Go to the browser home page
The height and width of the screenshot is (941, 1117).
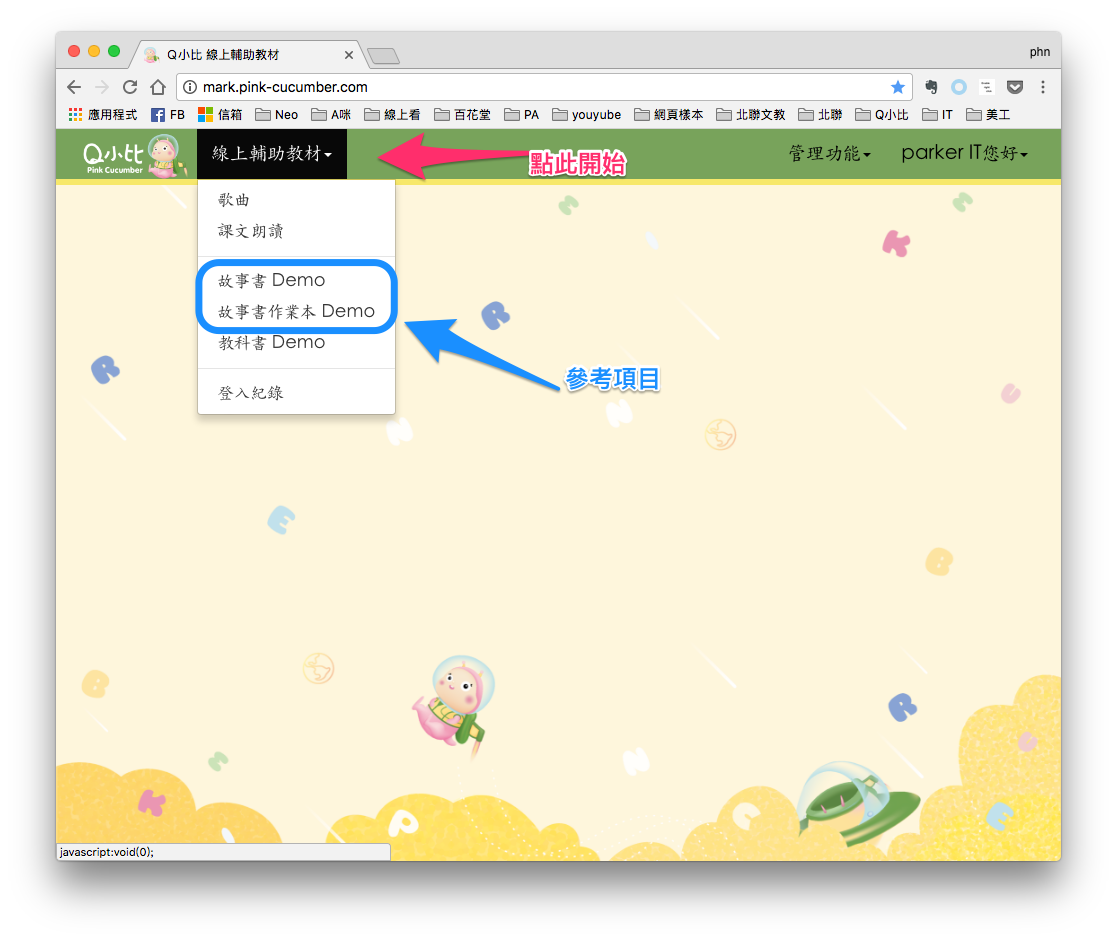[158, 87]
